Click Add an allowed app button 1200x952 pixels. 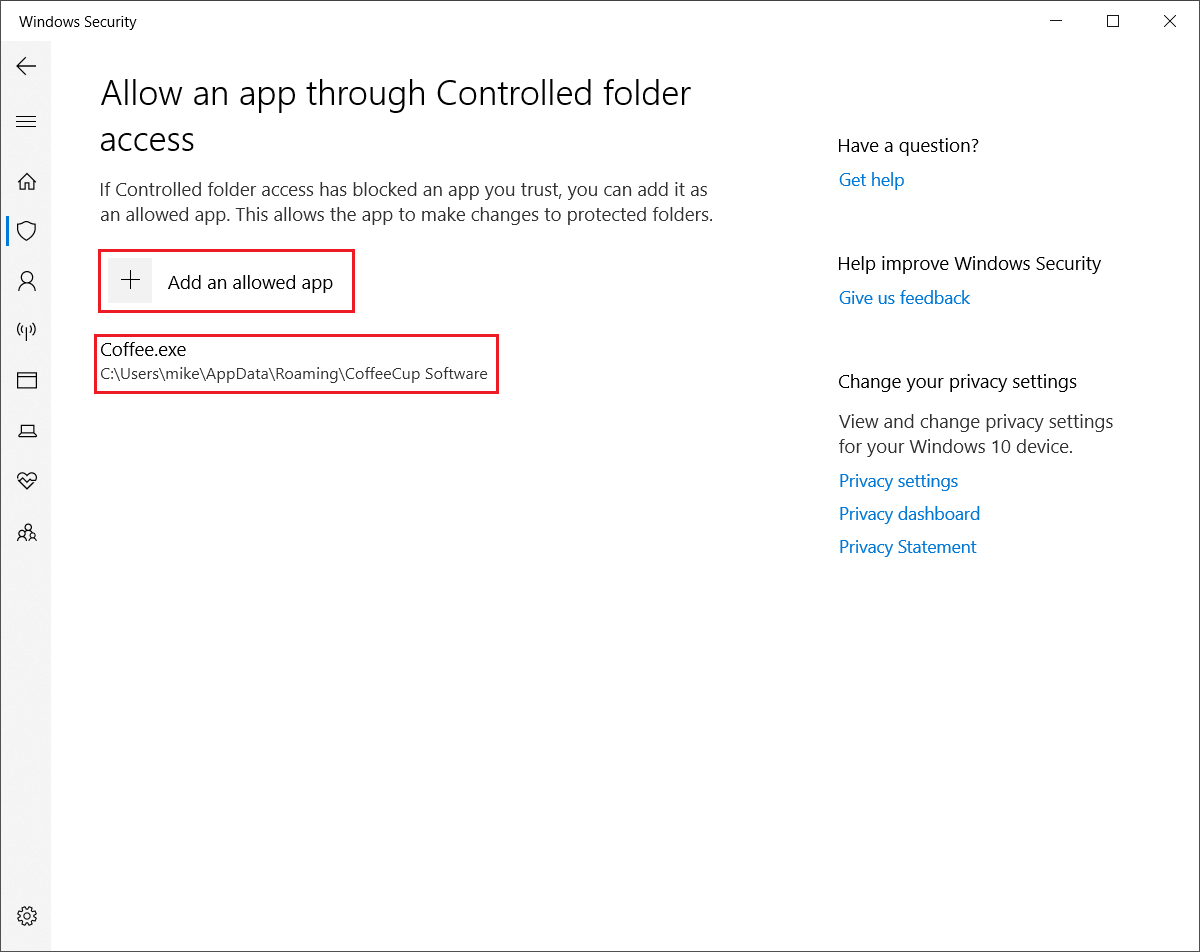coord(226,281)
